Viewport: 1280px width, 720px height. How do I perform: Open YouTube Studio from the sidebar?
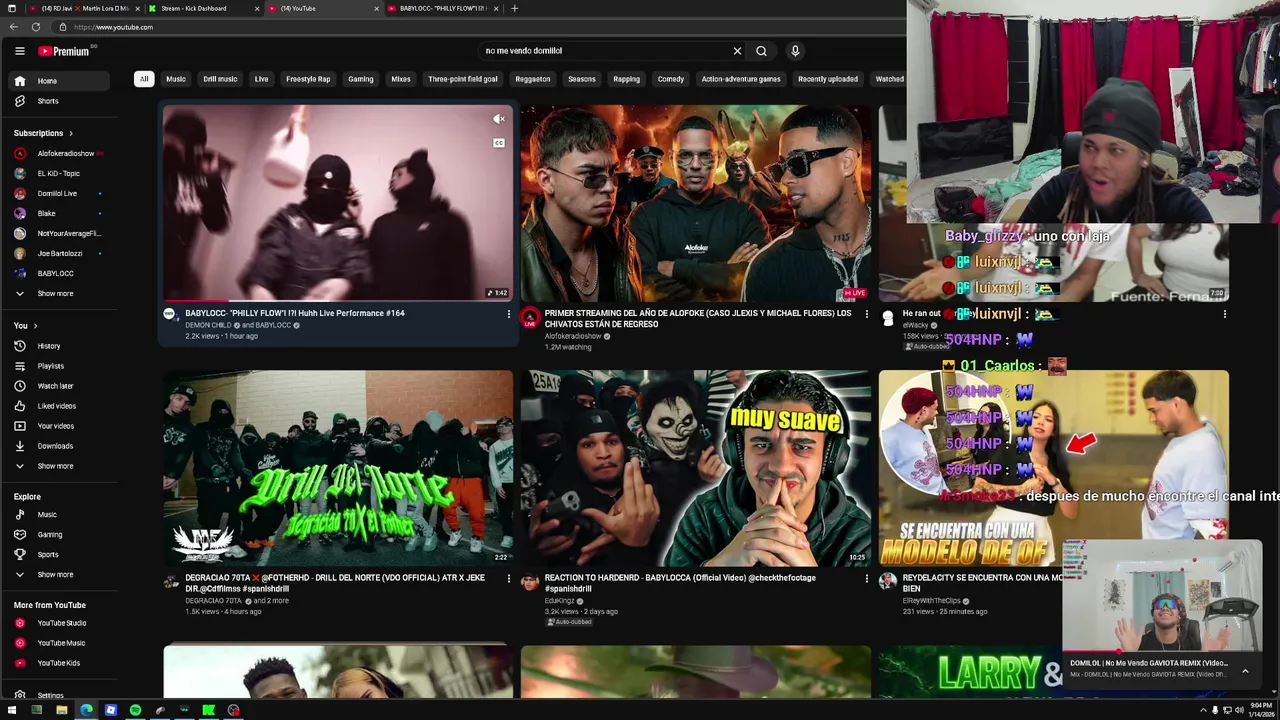[x=59, y=623]
